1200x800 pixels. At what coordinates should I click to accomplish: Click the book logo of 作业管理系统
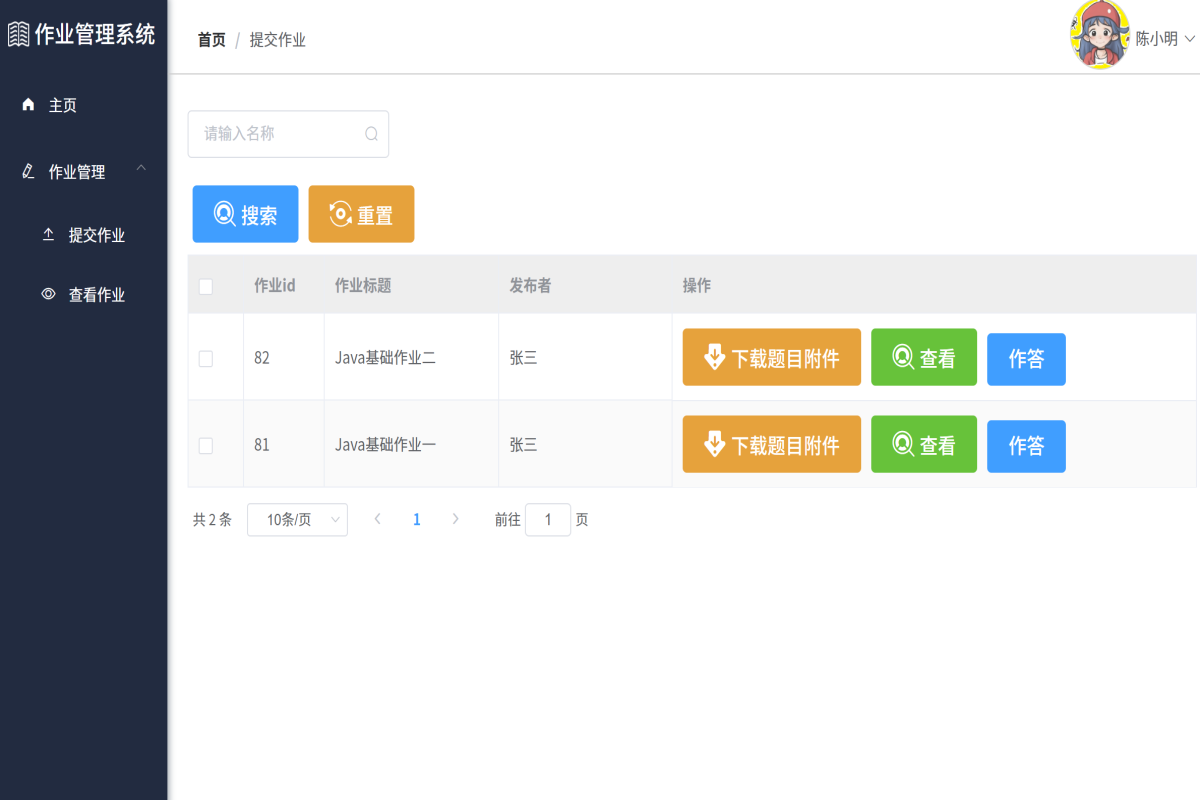[x=19, y=33]
